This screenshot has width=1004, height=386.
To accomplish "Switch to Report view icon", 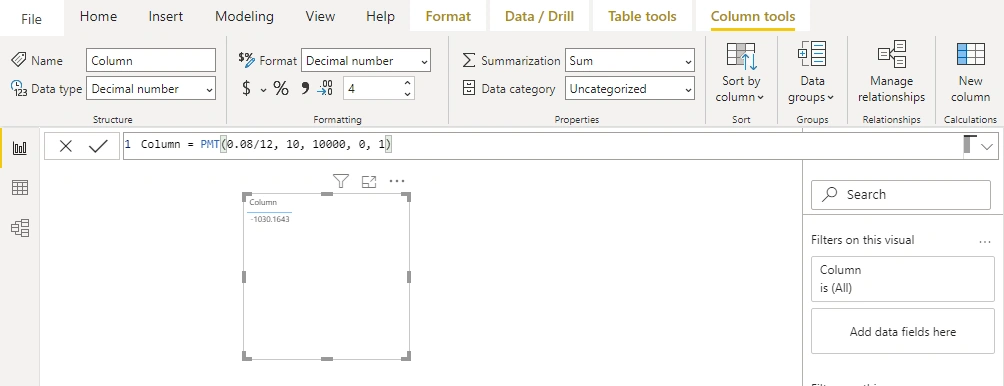I will 20,149.
